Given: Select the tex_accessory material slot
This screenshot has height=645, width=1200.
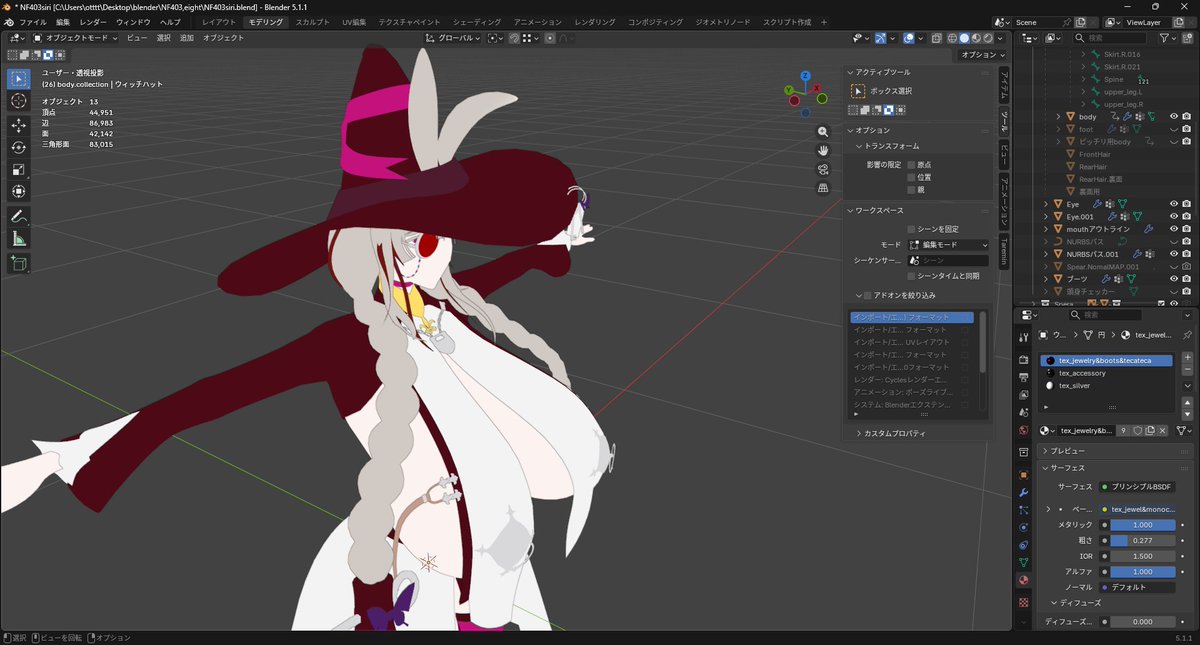Looking at the screenshot, I should [1107, 373].
